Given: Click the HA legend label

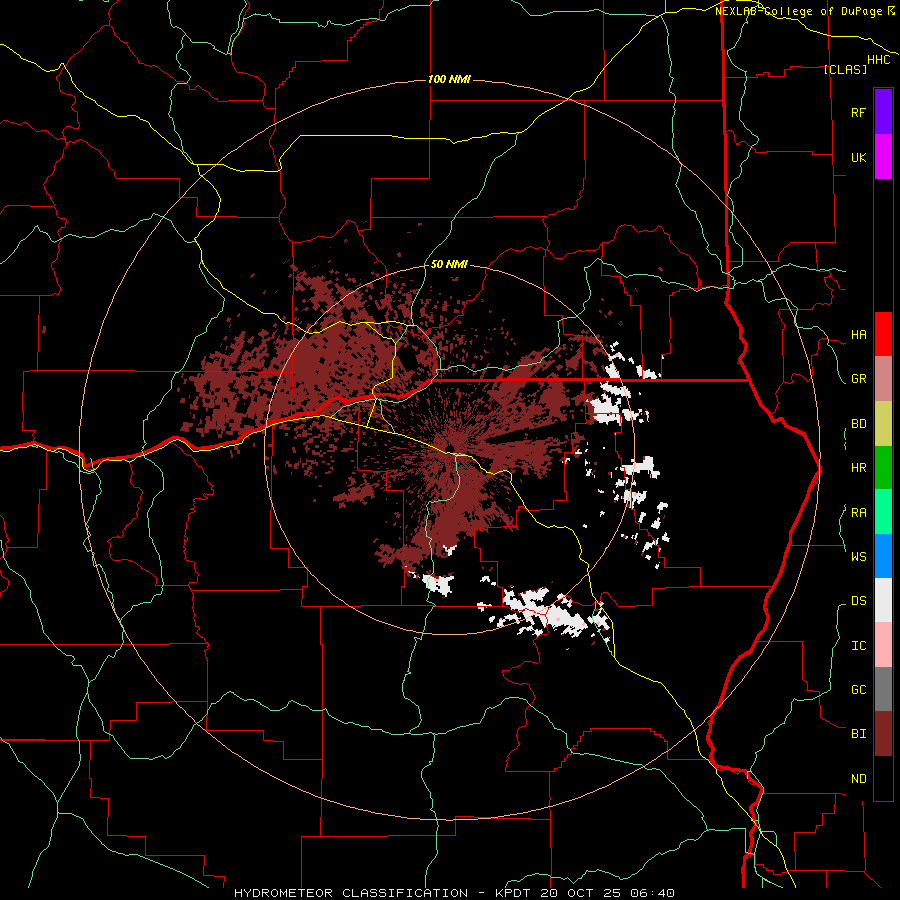Looking at the screenshot, I should click(858, 334).
